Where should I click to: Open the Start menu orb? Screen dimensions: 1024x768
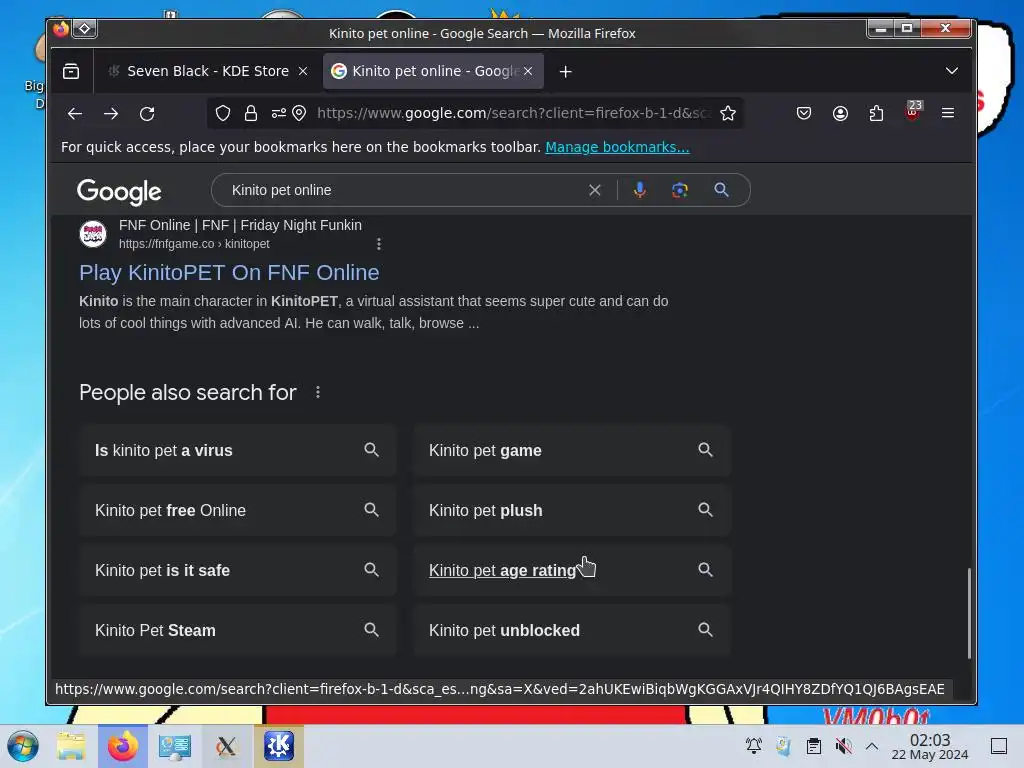coord(23,746)
